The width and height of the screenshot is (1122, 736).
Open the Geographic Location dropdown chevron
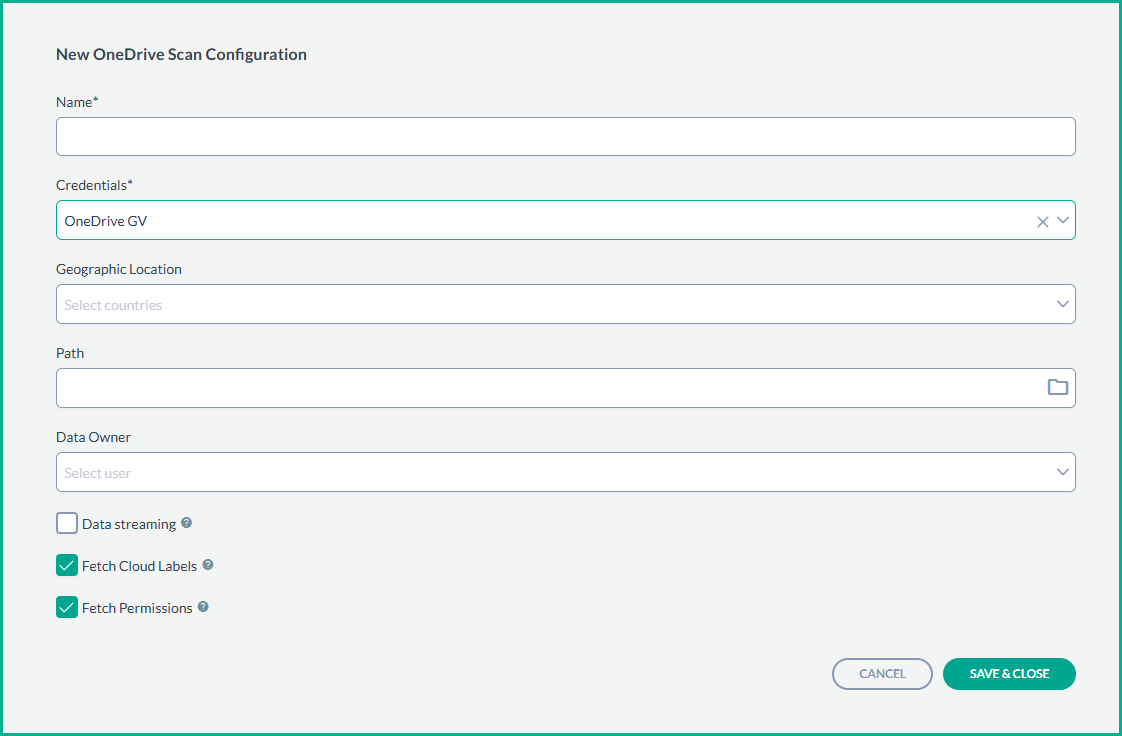point(1063,304)
